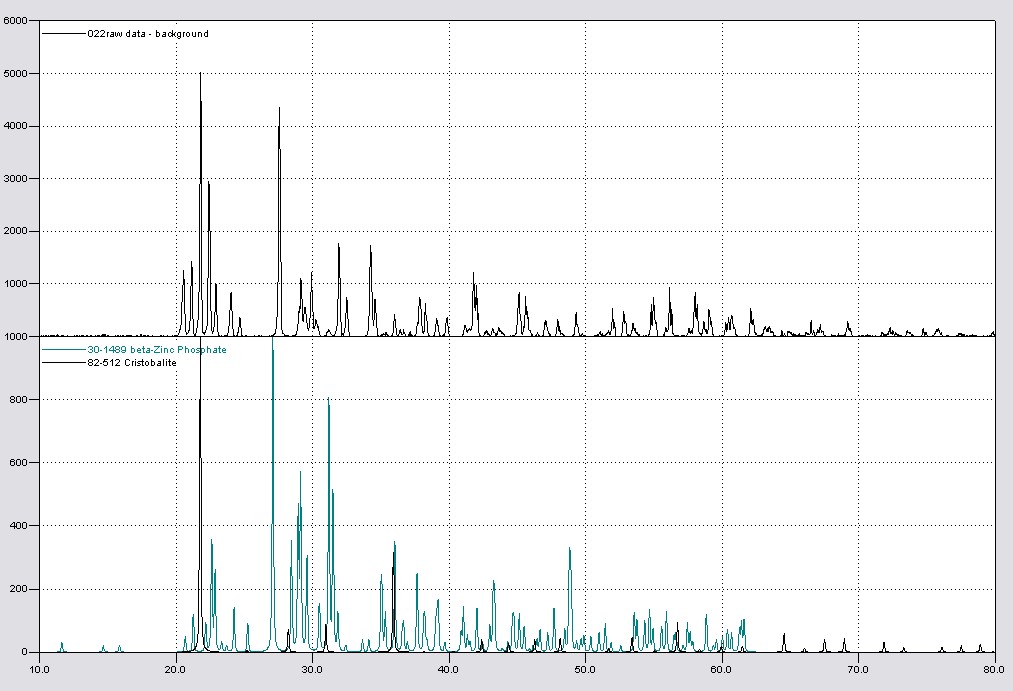
Task: Click the 80.0 x-axis label
Action: tap(994, 670)
